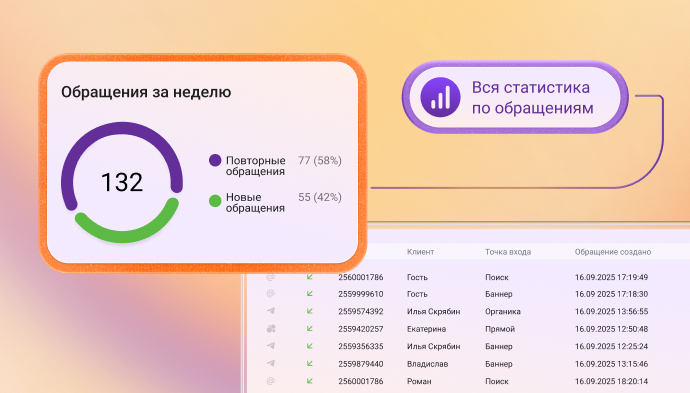Click Поиск in the Роман row

pyautogui.click(x=497, y=381)
